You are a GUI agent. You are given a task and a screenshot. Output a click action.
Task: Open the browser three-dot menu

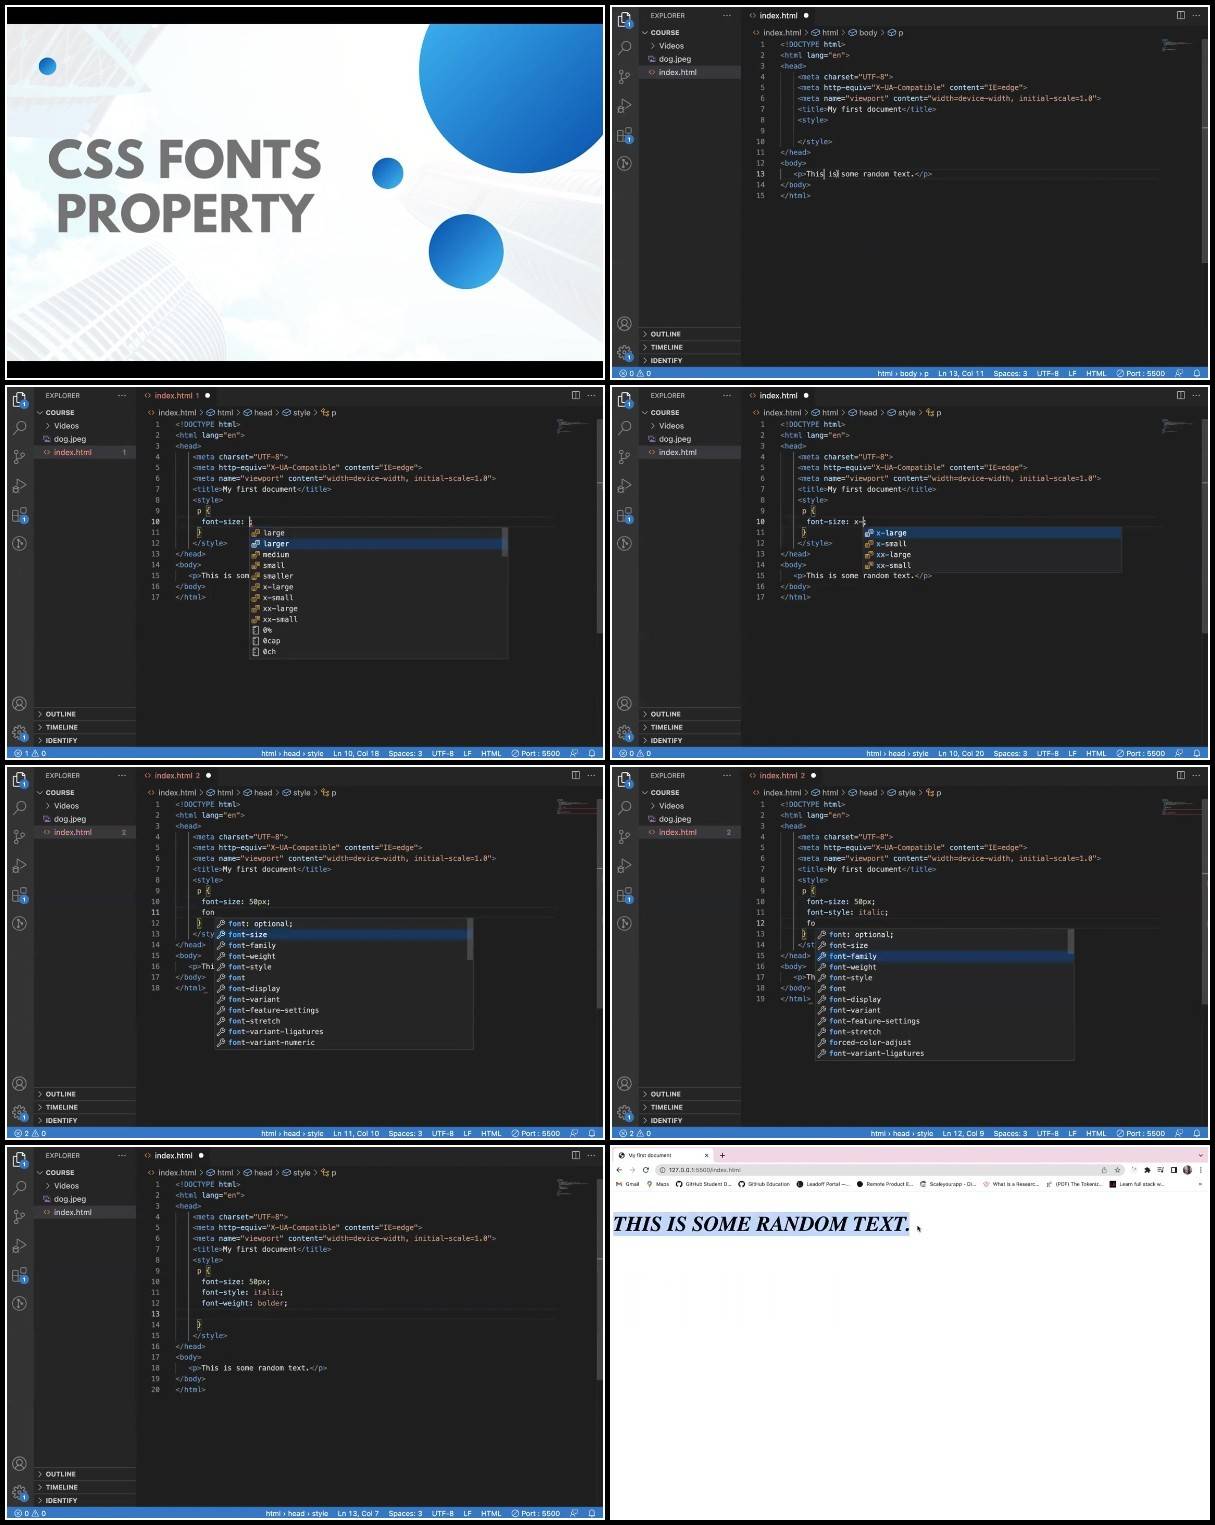coord(1200,1169)
